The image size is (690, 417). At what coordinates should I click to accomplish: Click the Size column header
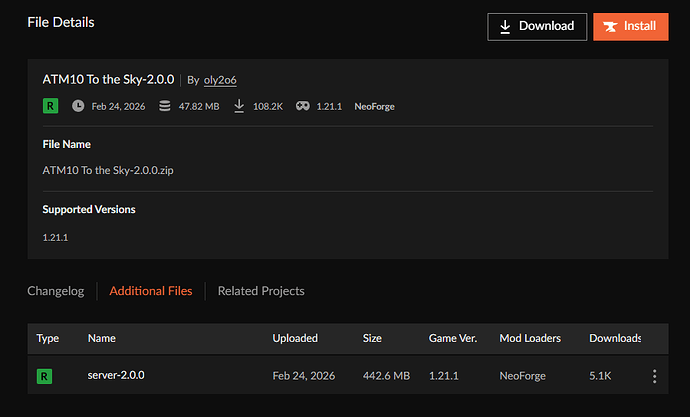pyautogui.click(x=372, y=338)
